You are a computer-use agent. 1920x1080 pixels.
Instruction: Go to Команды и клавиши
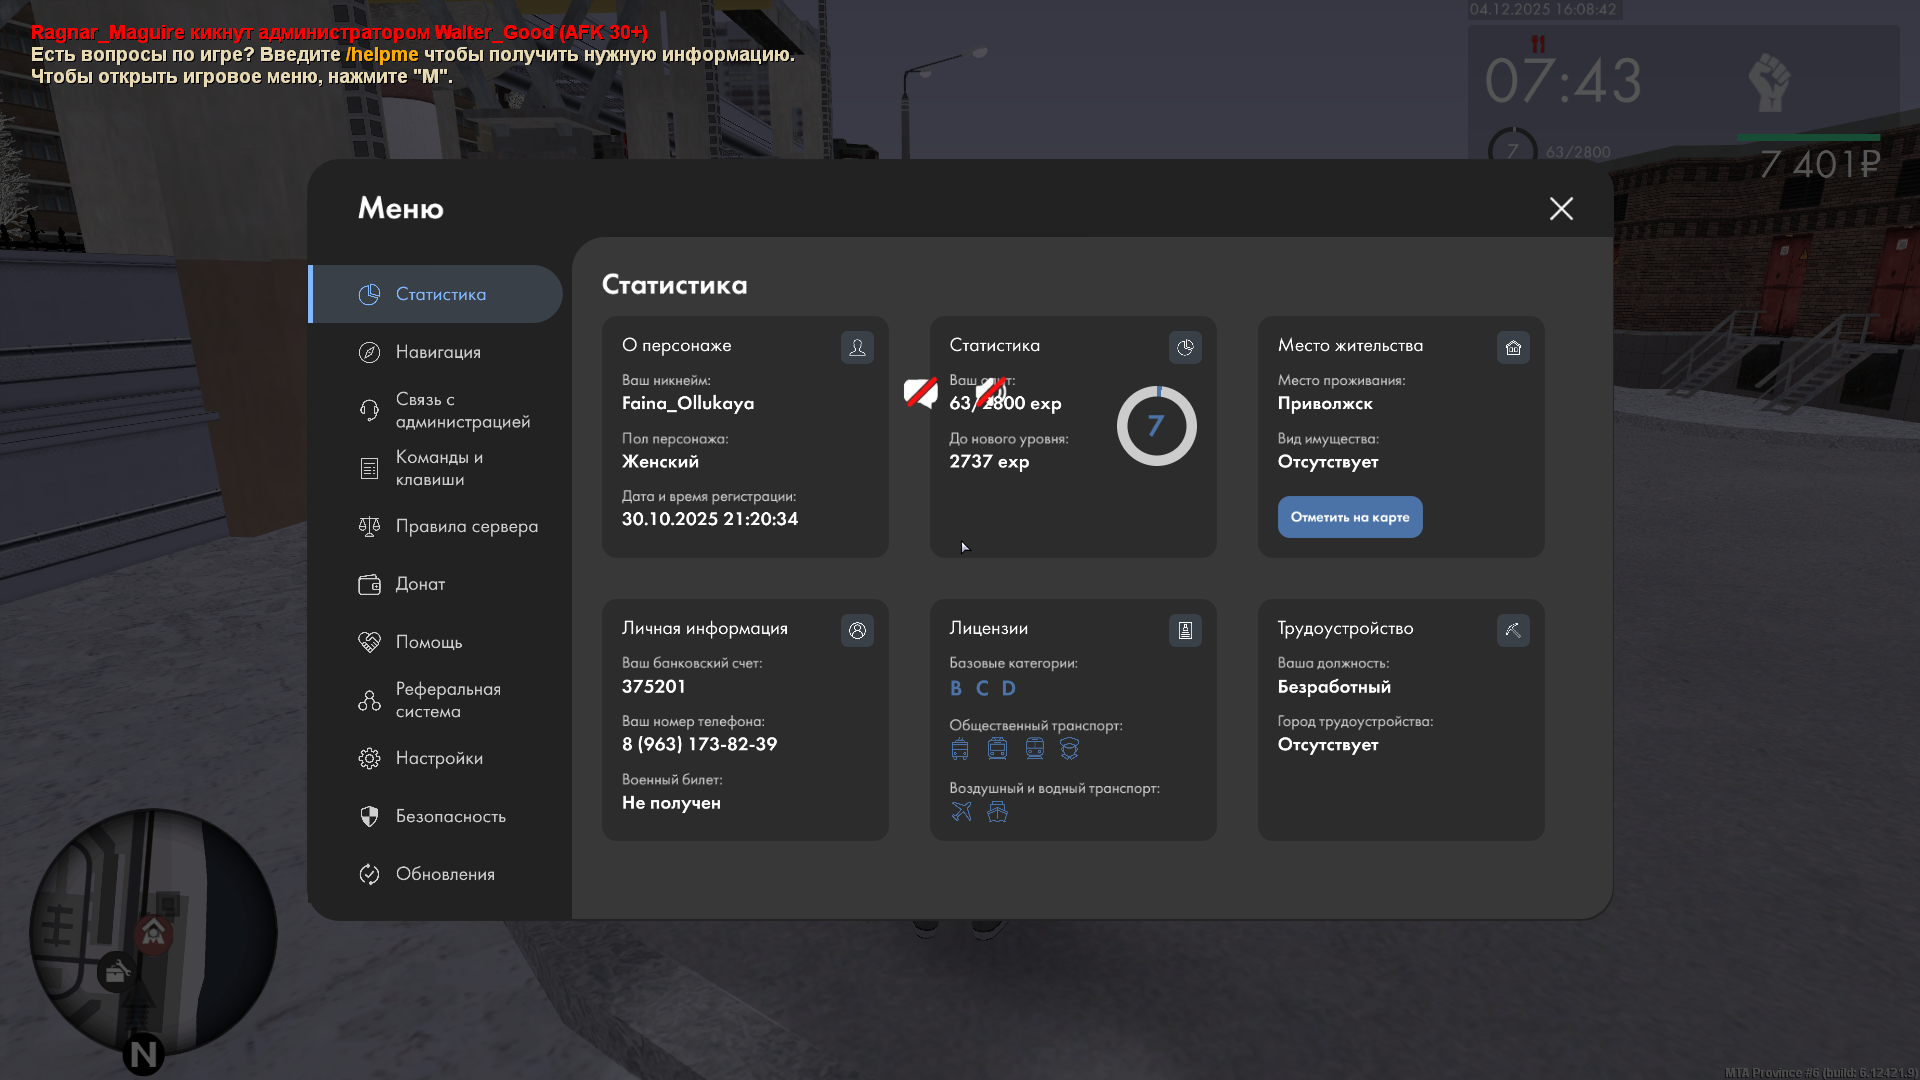(x=438, y=468)
